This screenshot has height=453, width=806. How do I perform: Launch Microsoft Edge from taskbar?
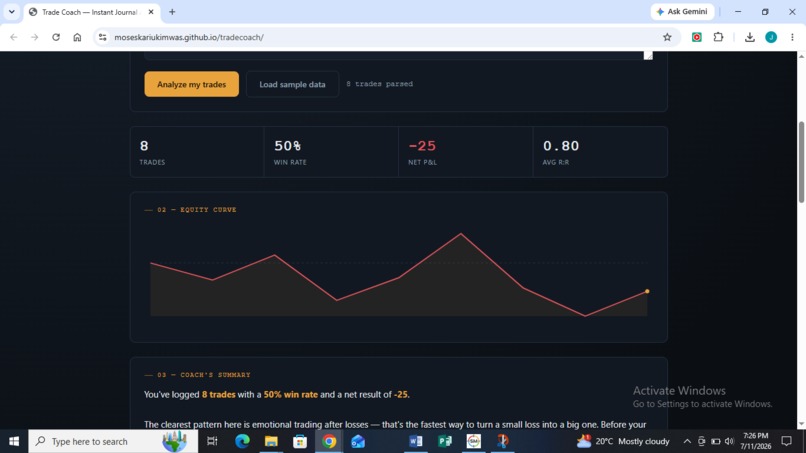[242, 441]
